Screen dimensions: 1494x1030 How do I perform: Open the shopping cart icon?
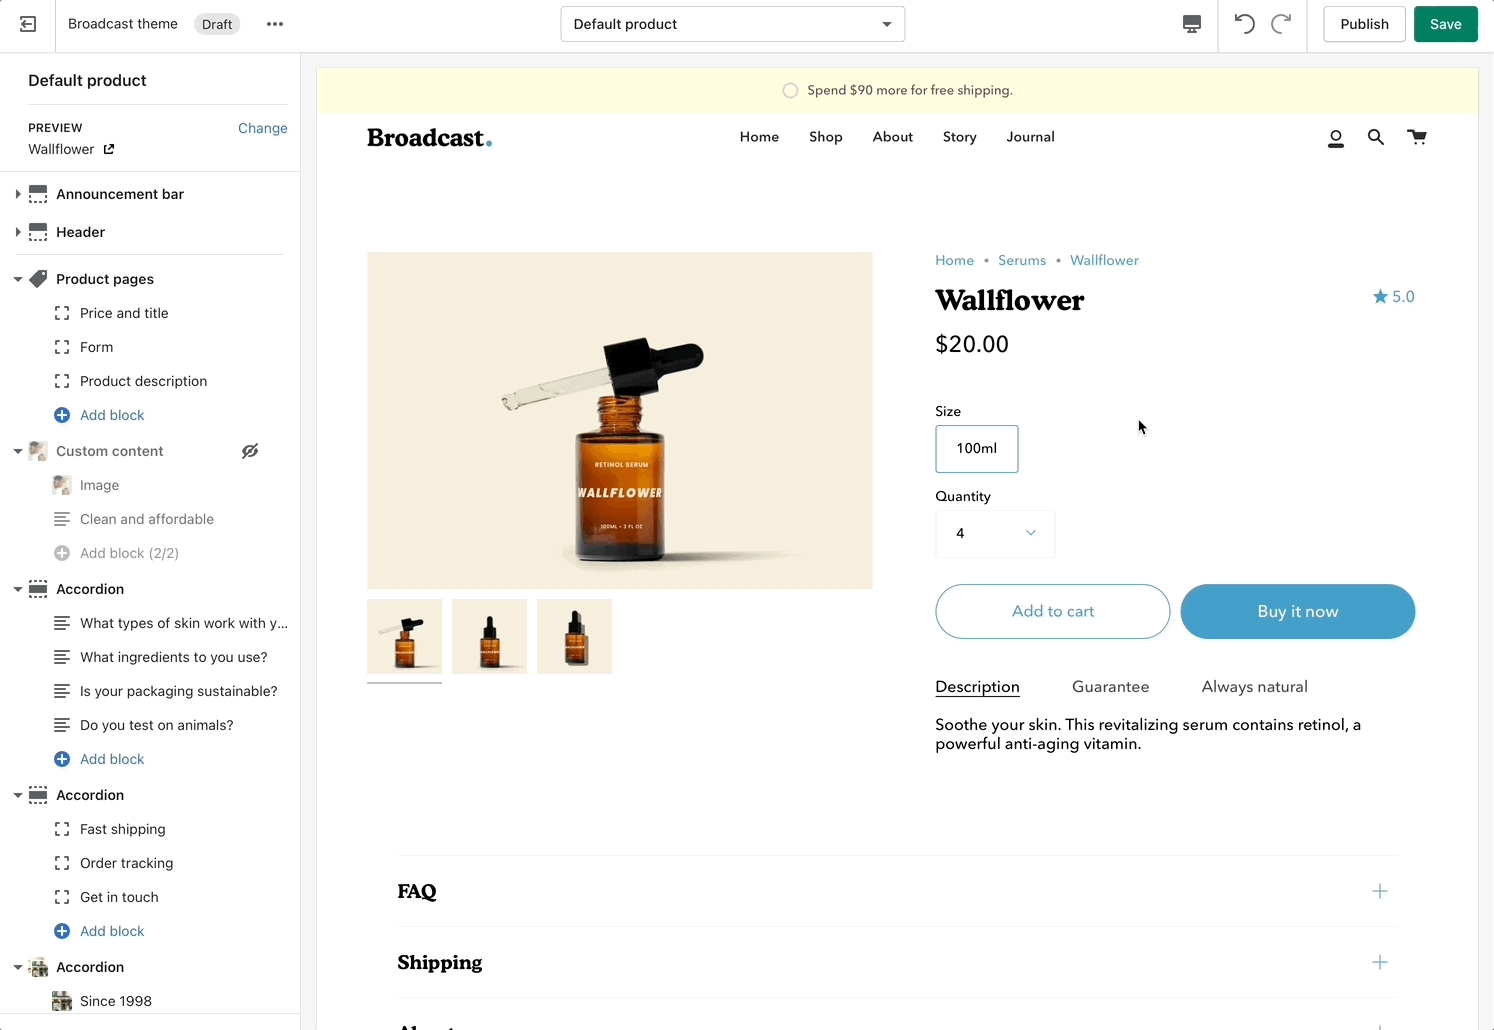tap(1417, 138)
